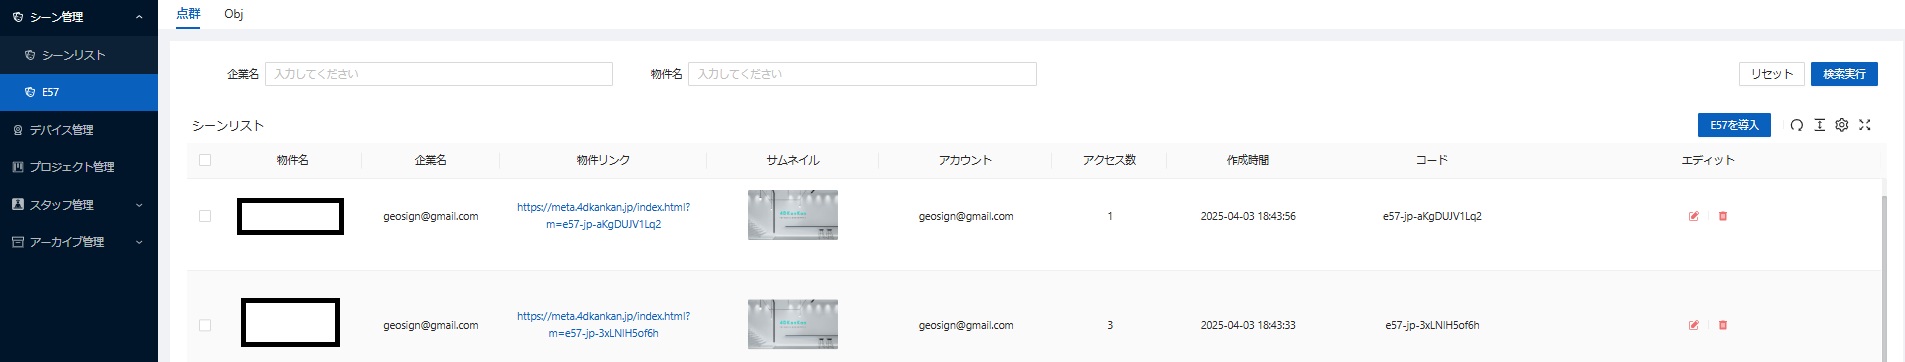
Task: Open デバイス管理 in the sidebar
Action: coord(79,130)
